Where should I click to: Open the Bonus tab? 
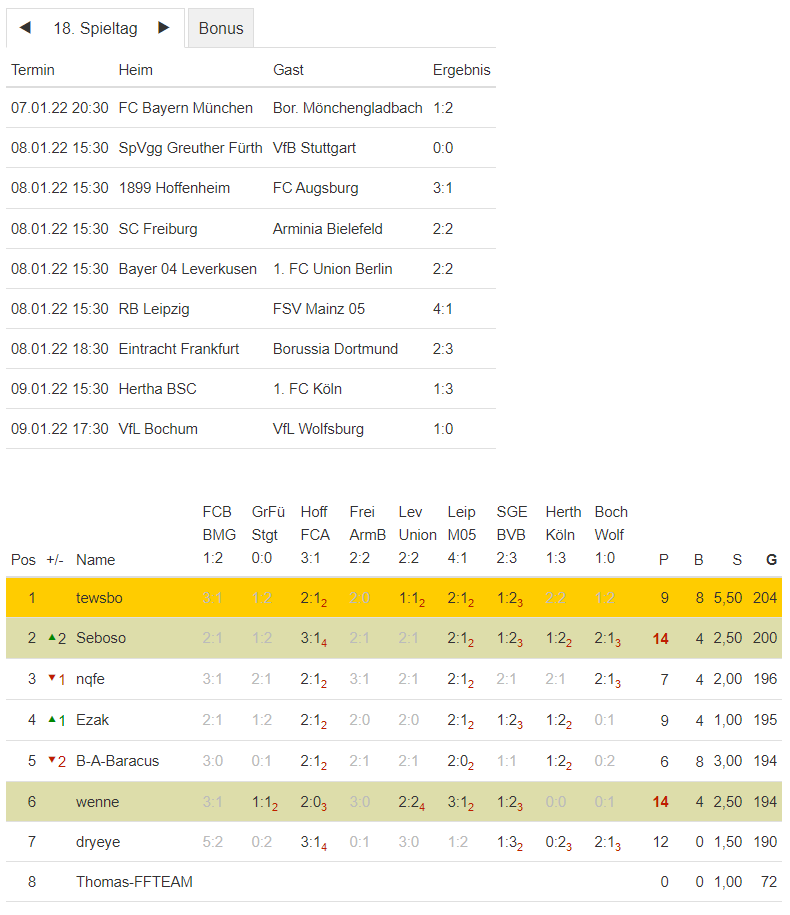[221, 28]
